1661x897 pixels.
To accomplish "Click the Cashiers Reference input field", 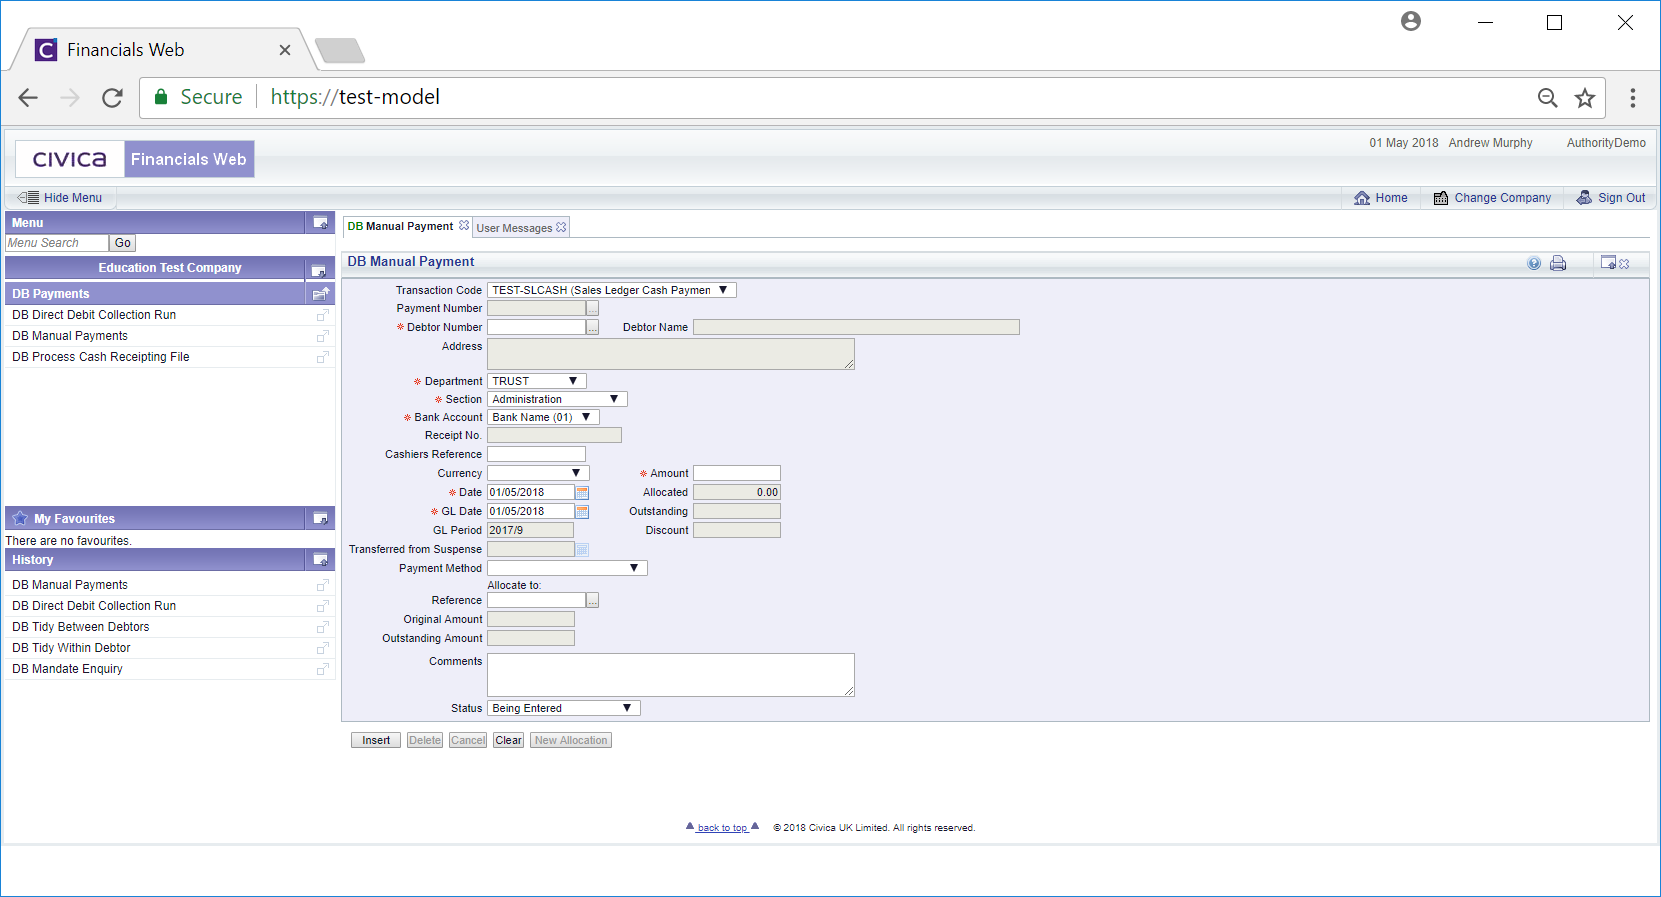I will tap(536, 454).
